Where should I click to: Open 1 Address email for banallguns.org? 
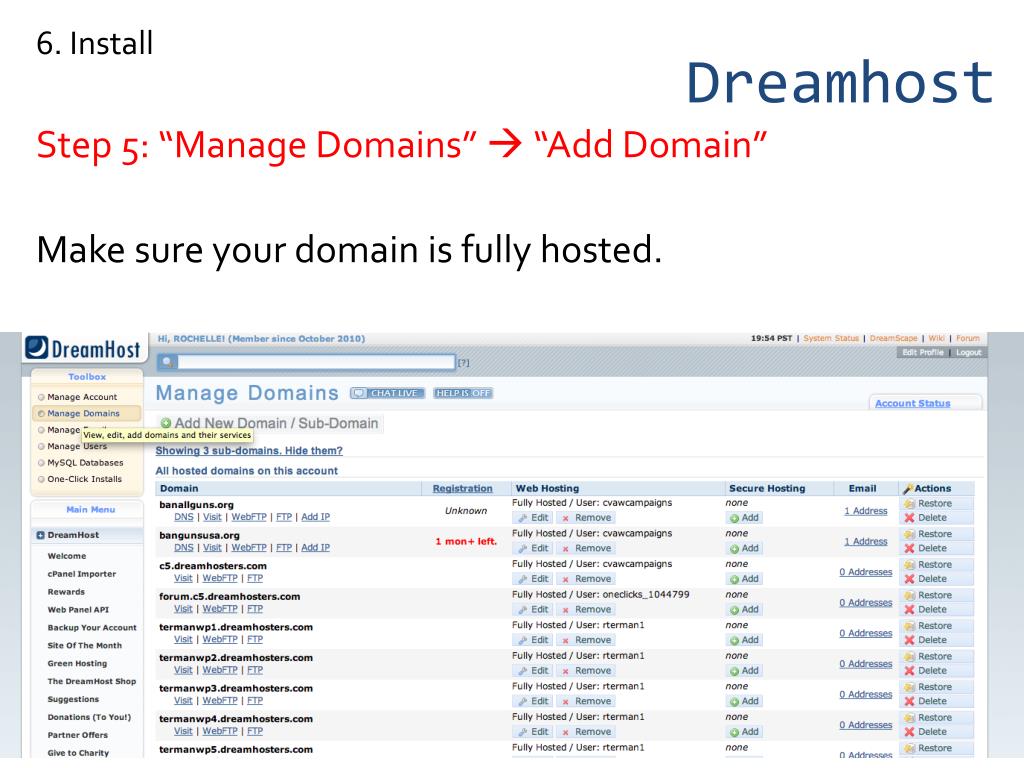point(865,511)
